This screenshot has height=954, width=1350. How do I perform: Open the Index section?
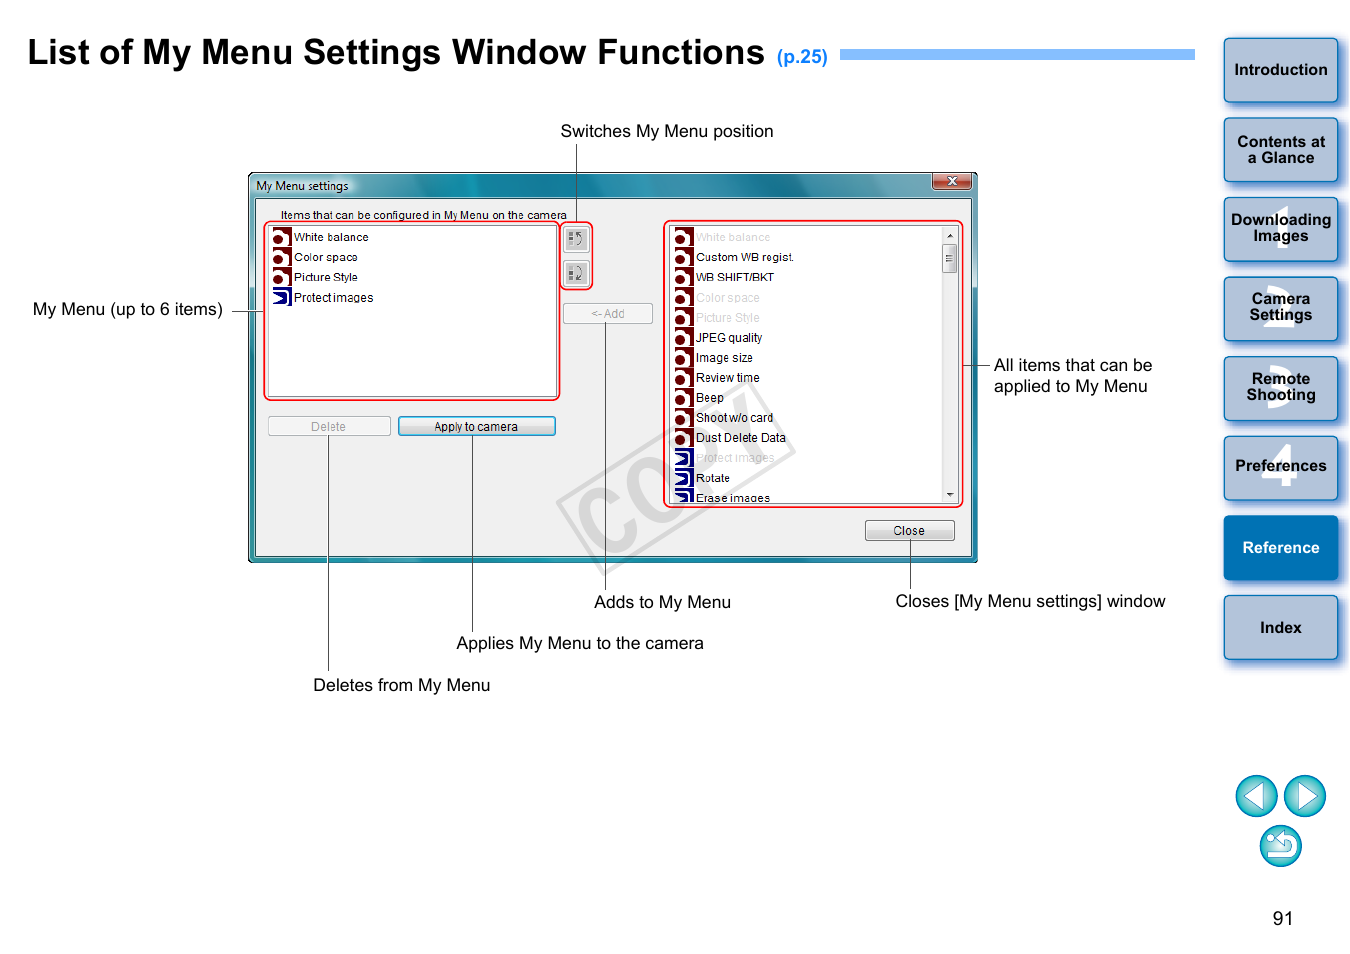[x=1280, y=627]
